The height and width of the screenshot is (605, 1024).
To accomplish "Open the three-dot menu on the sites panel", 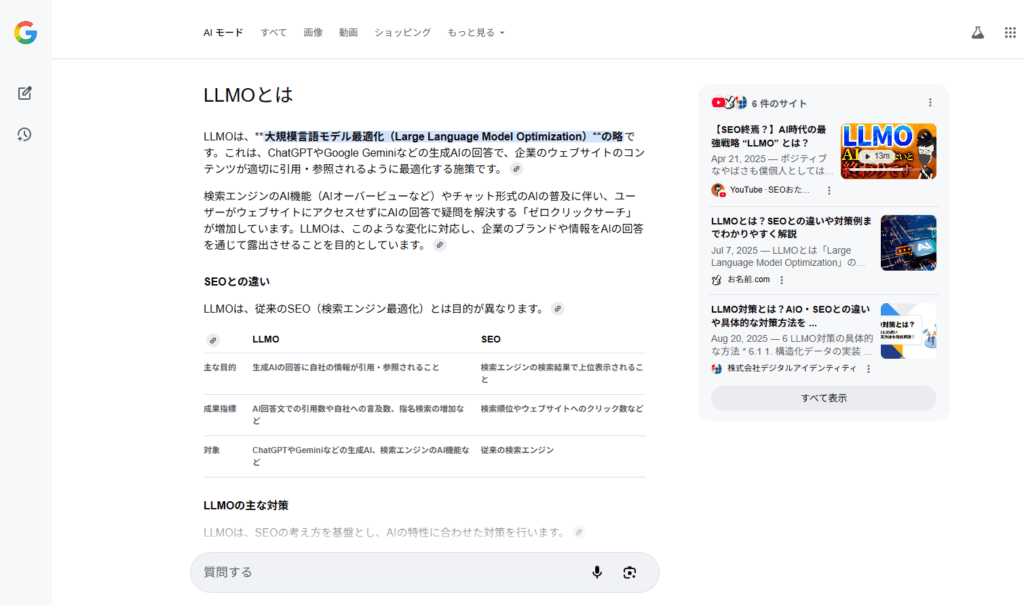I will tap(931, 102).
